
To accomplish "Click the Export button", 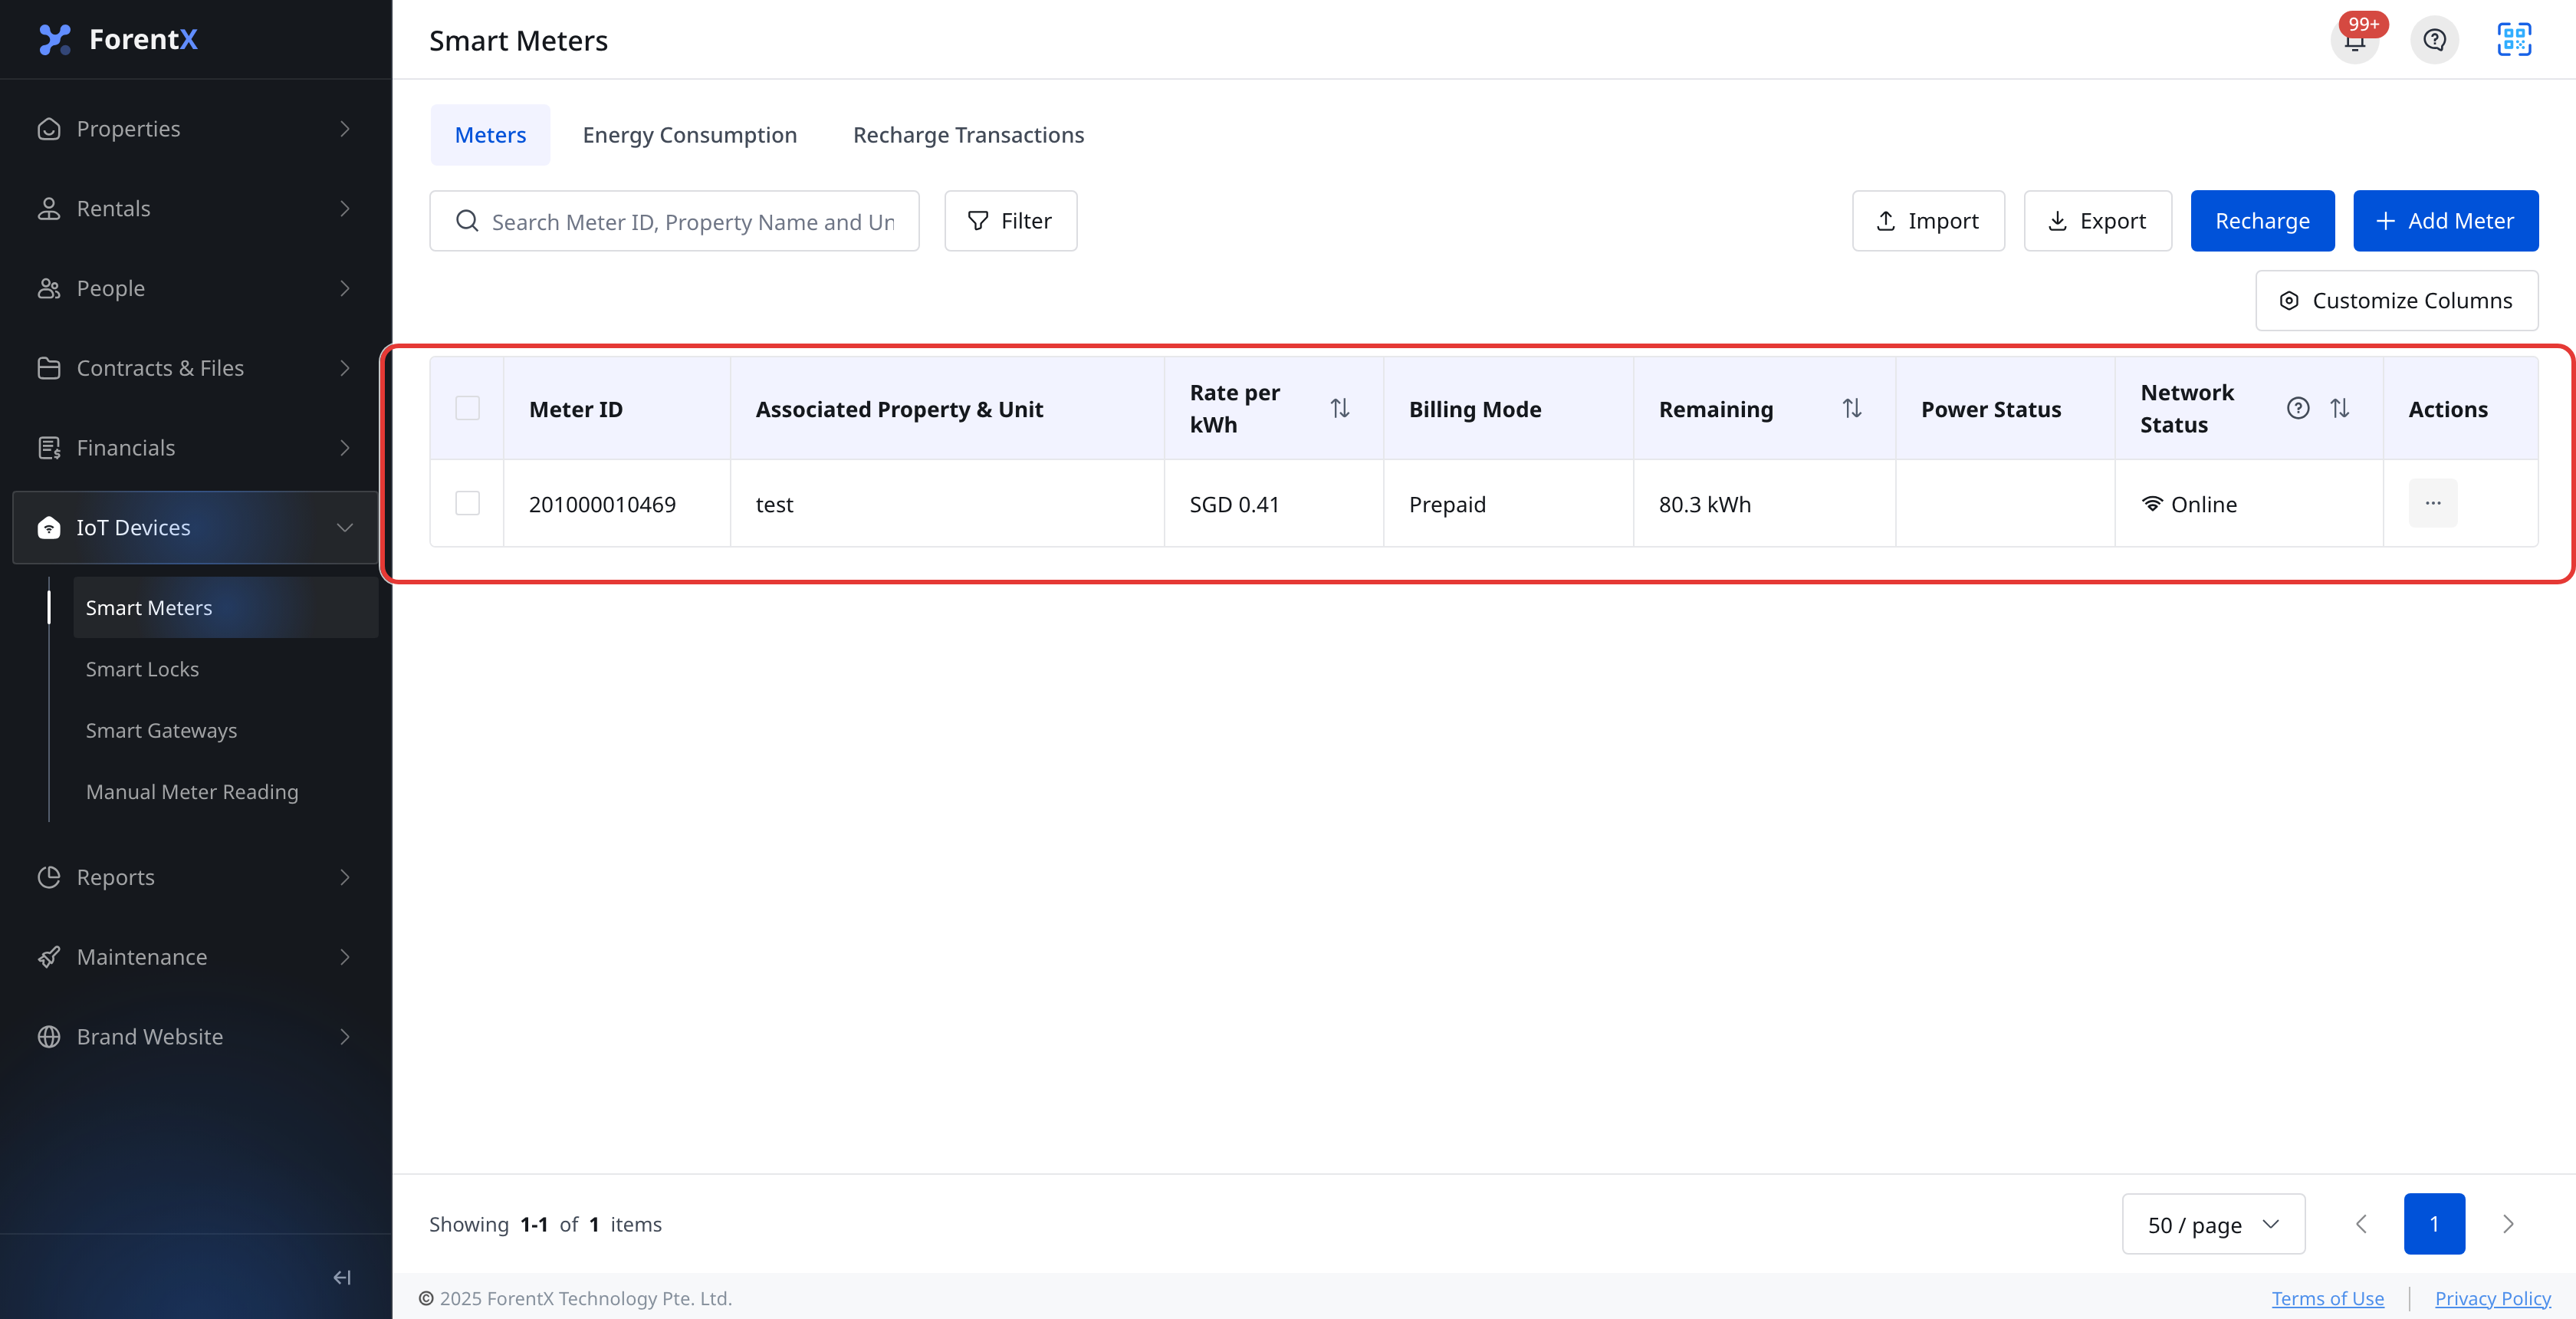I will [2098, 220].
